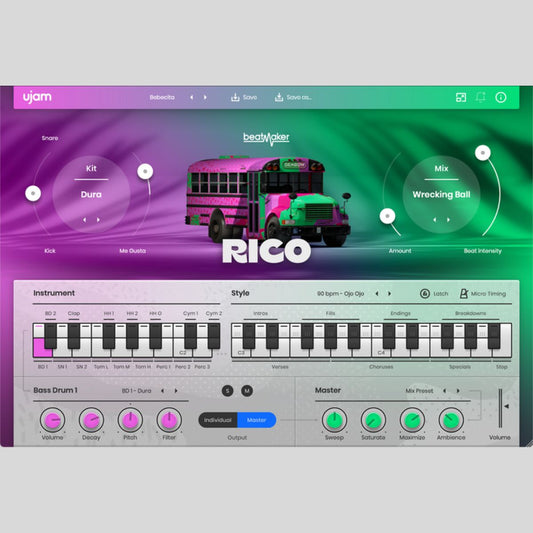Click the C2 key in Instrument keyboard

click(x=183, y=352)
